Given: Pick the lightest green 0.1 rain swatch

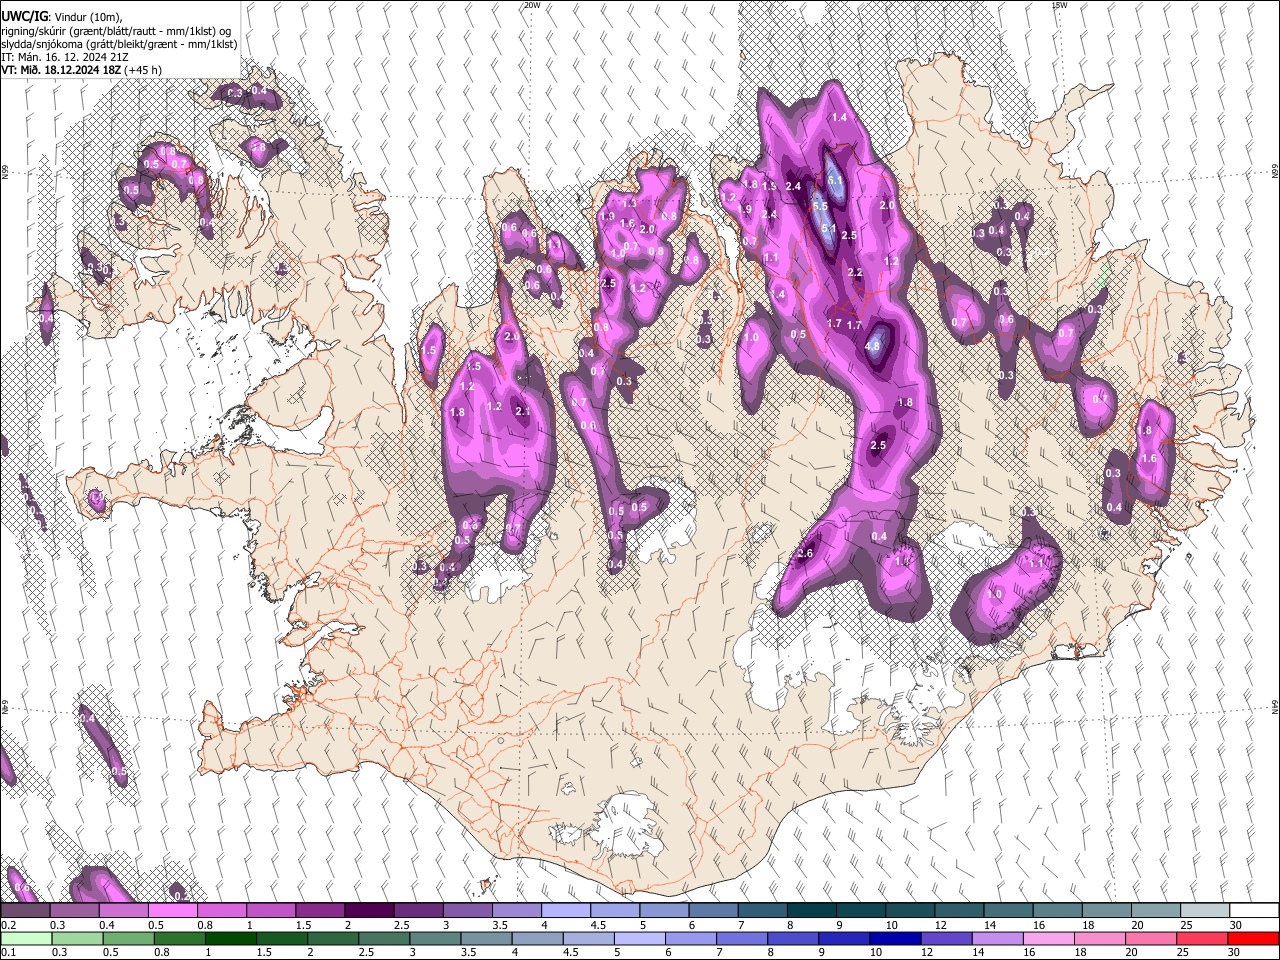Looking at the screenshot, I should [25, 938].
